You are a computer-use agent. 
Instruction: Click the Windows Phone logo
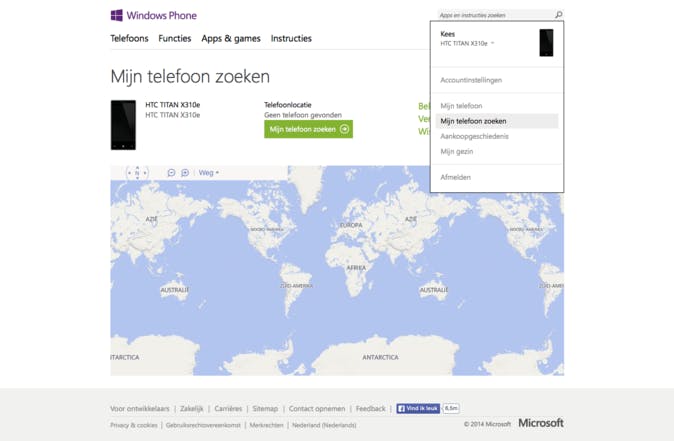(x=153, y=16)
